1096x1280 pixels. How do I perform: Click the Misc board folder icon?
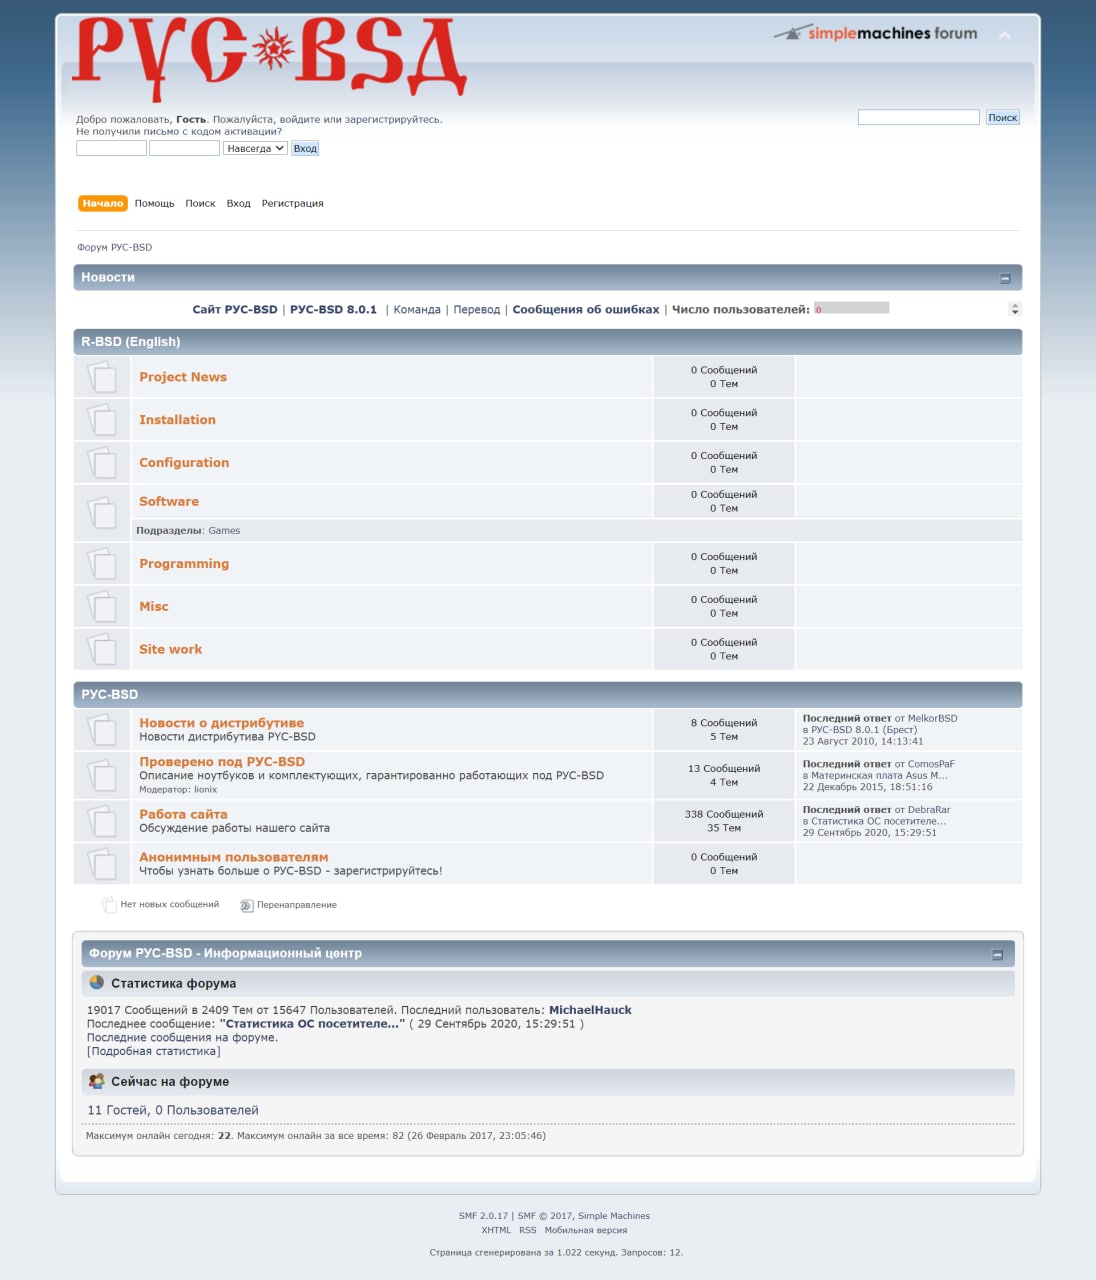click(102, 607)
